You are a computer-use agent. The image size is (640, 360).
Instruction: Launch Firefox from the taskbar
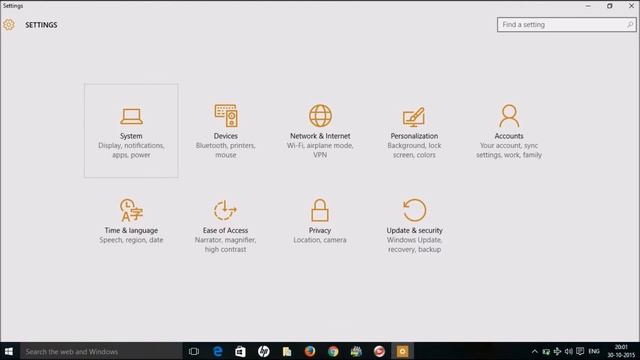pyautogui.click(x=310, y=351)
